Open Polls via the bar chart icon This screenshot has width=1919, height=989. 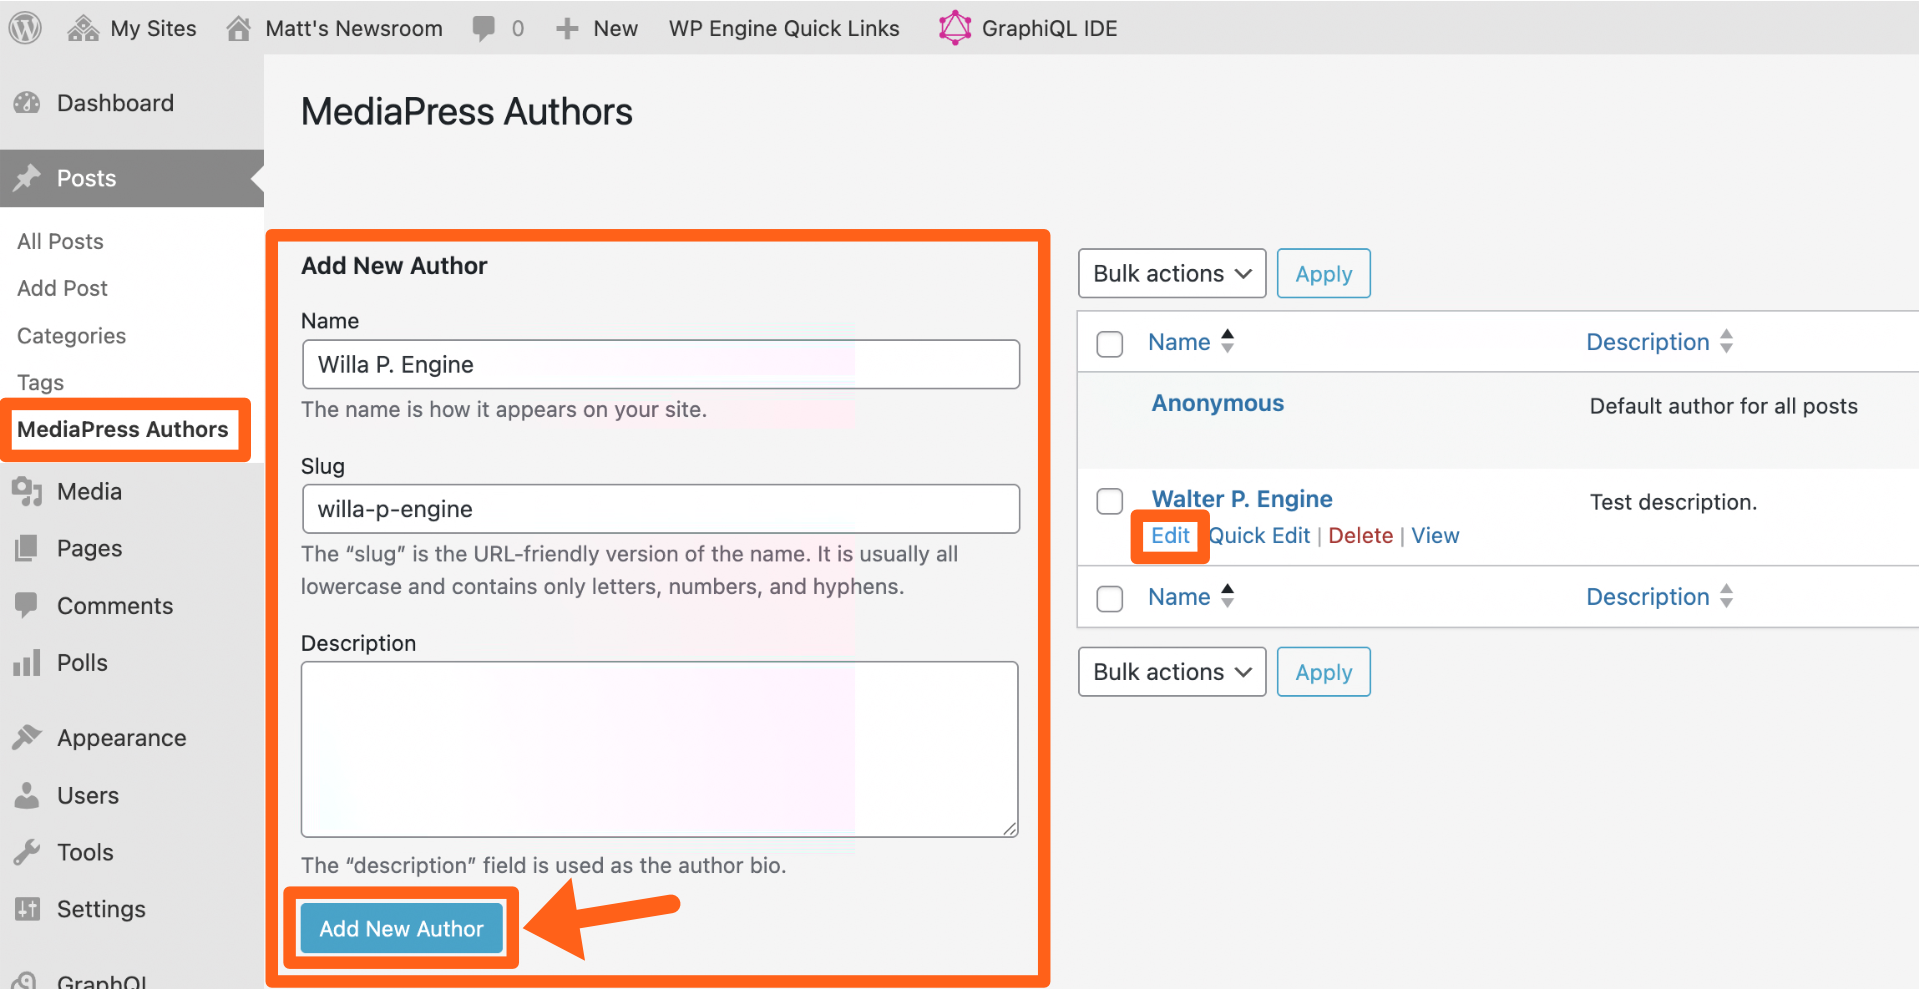pyautogui.click(x=27, y=663)
